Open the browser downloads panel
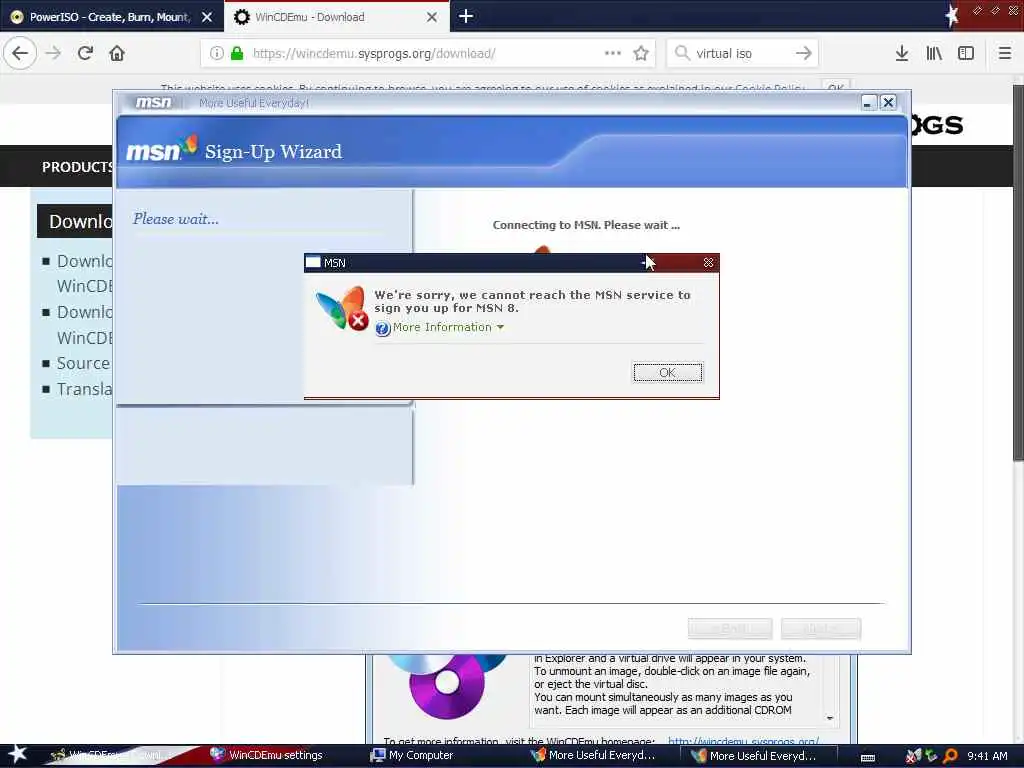1024x768 pixels. coord(902,53)
